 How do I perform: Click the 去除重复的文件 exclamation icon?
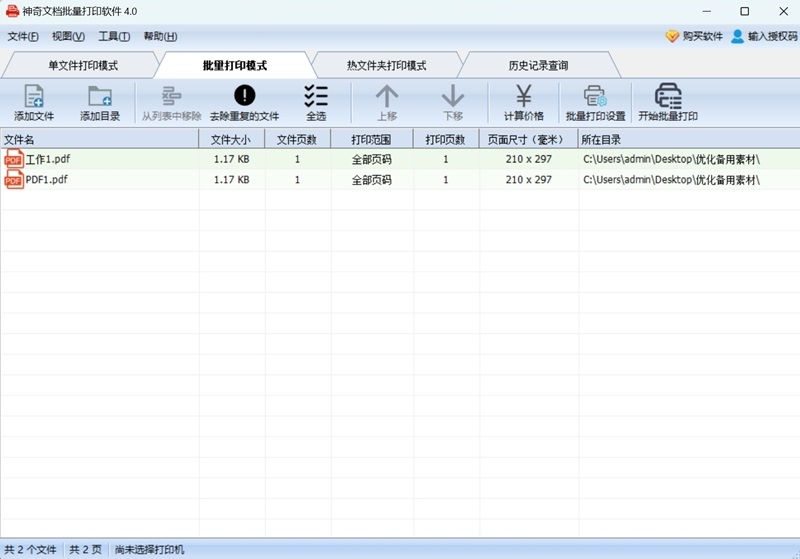[x=244, y=95]
